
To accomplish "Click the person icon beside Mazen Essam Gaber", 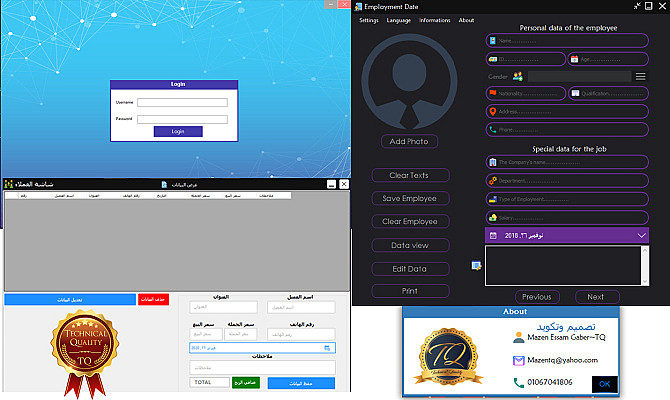I will [519, 338].
